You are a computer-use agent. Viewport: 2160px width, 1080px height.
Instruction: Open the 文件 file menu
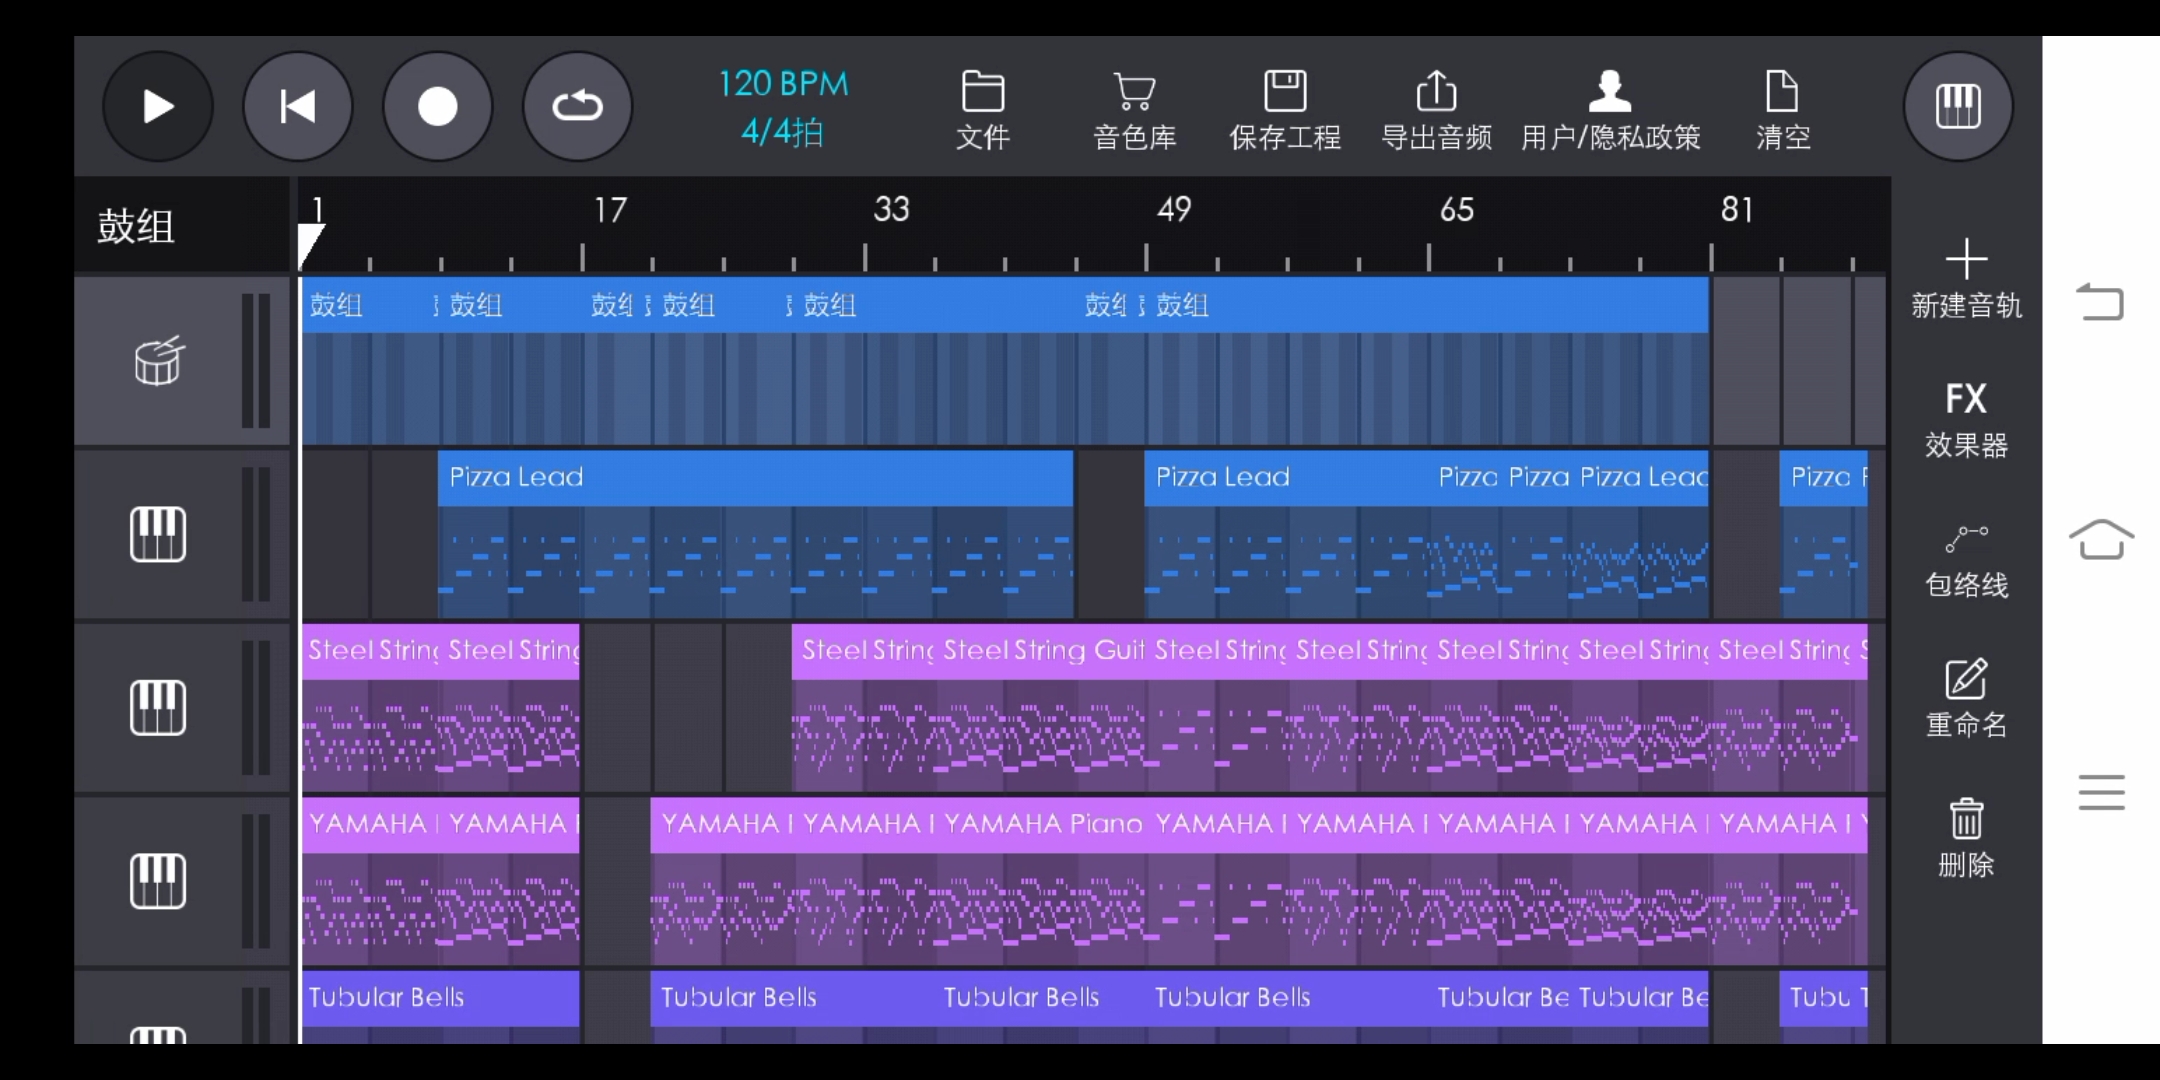(x=983, y=110)
